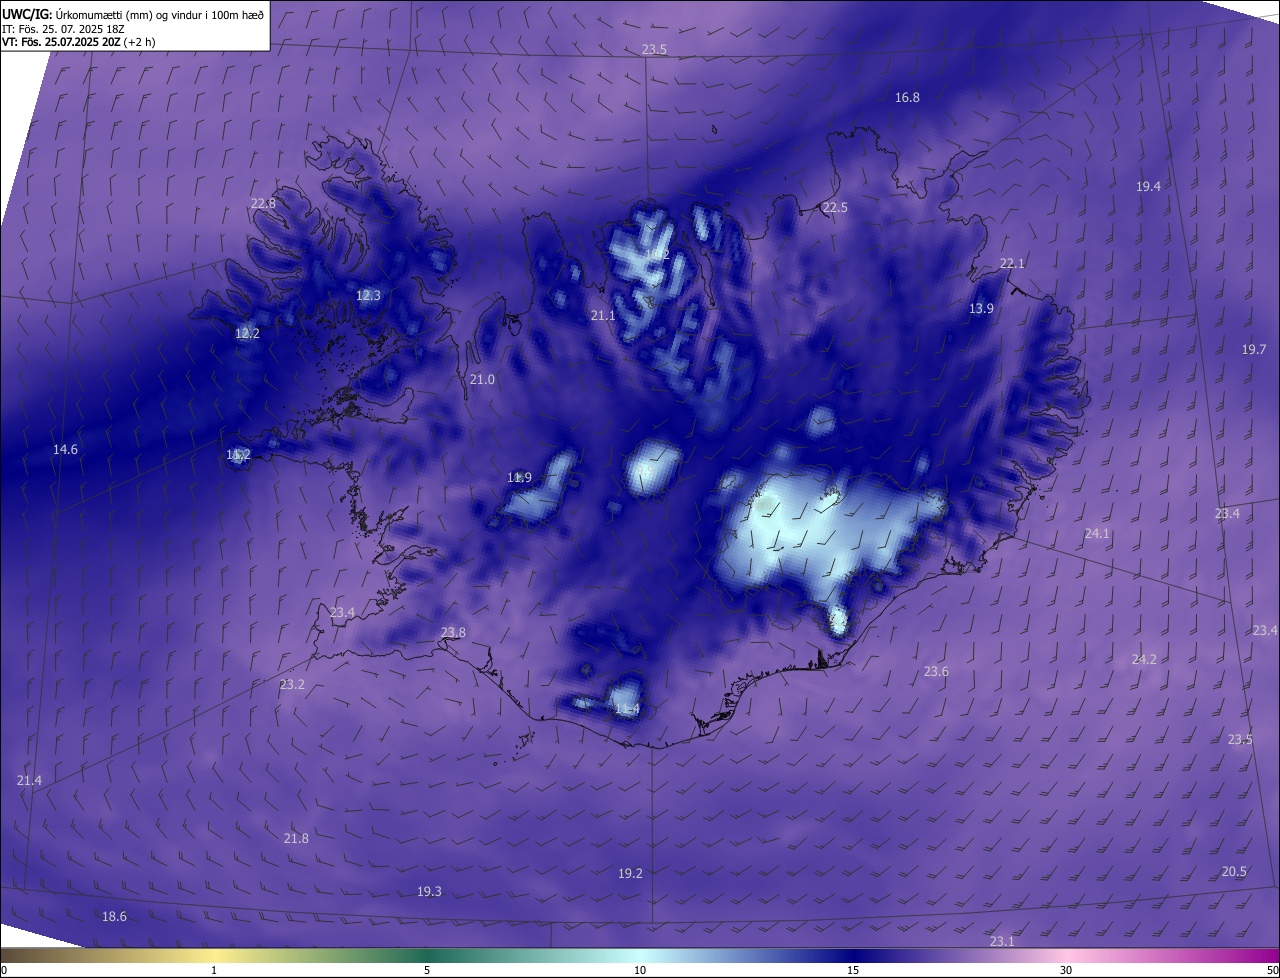Click the 19.7 value label
The height and width of the screenshot is (978, 1280).
coord(1254,349)
